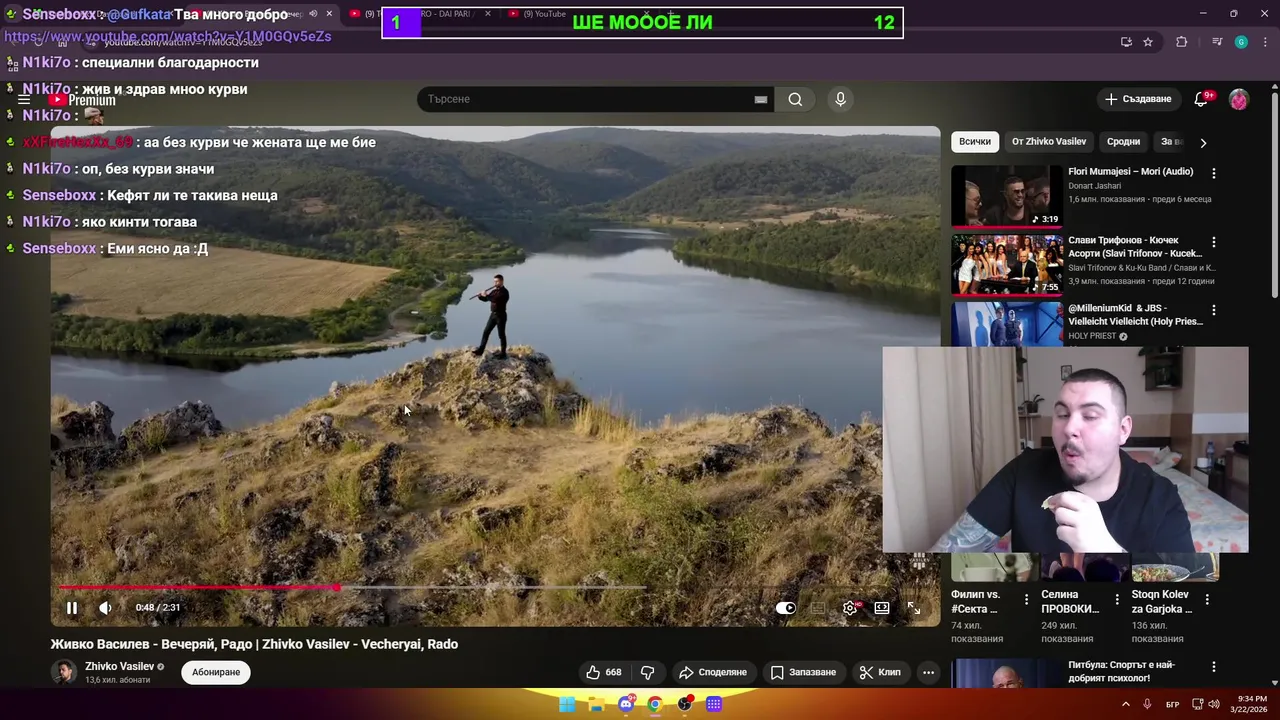1280x720 pixels.
Task: Subscribe with the Абониране button
Action: [216, 672]
